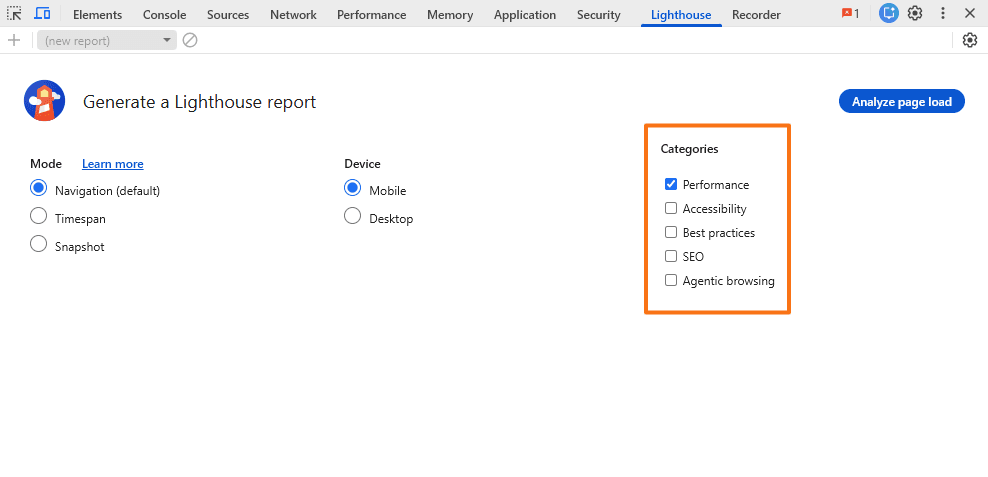Open the Learn more link

pyautogui.click(x=113, y=164)
